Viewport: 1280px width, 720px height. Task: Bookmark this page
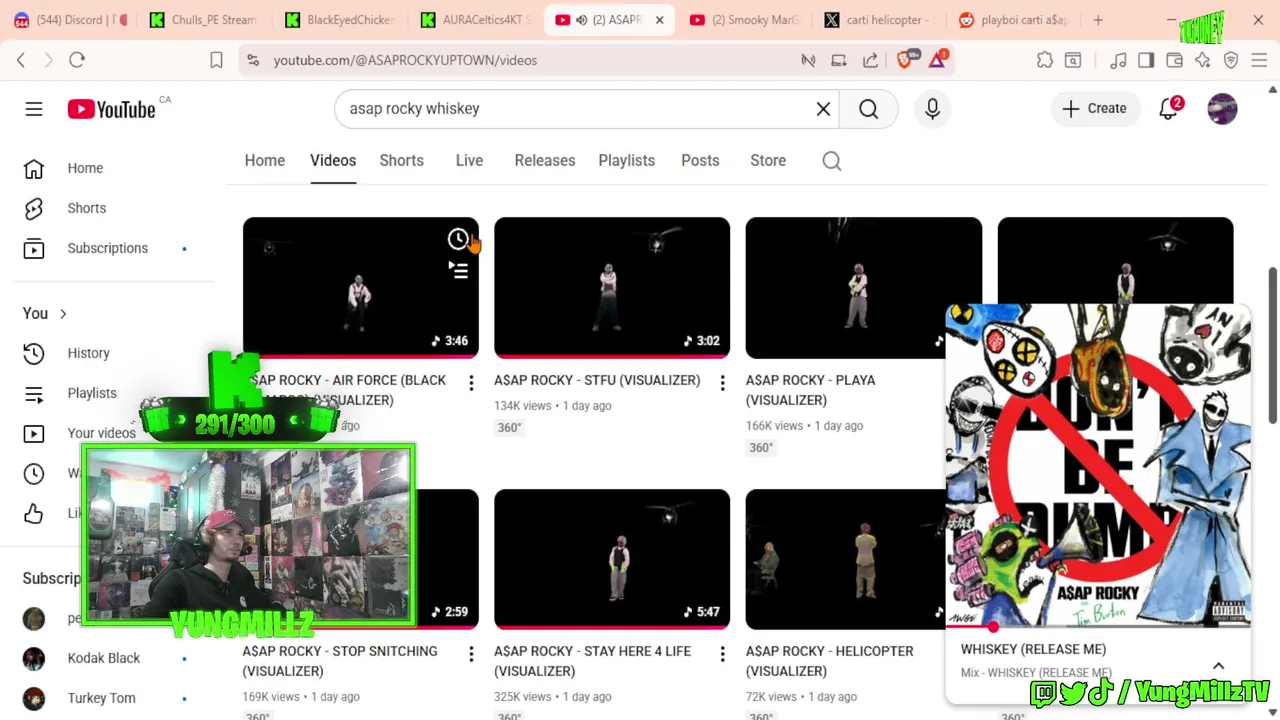216,60
